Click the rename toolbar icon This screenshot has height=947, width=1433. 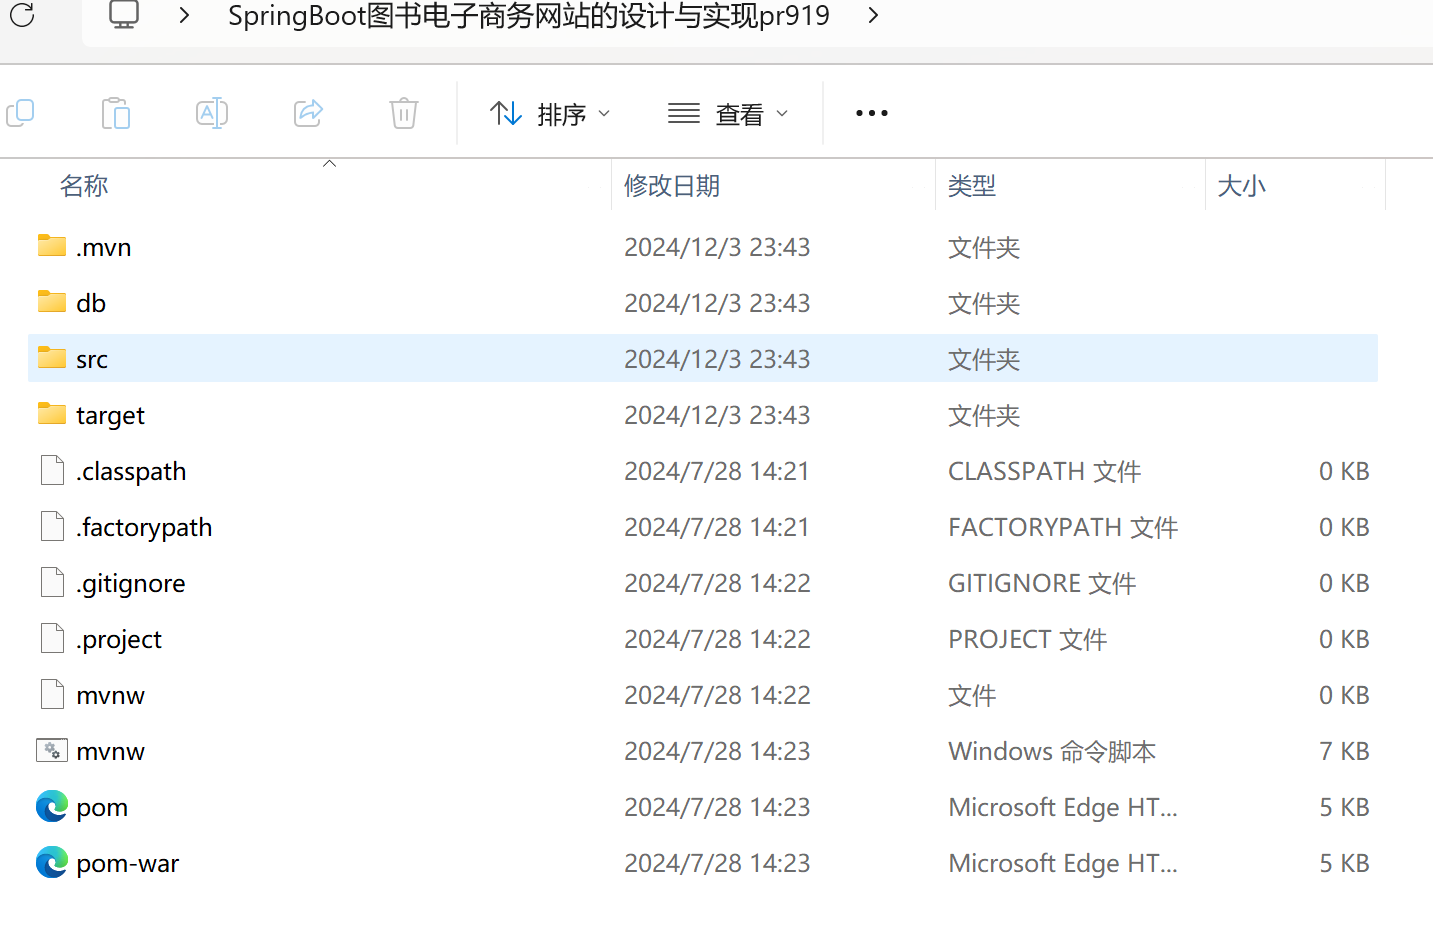point(212,113)
